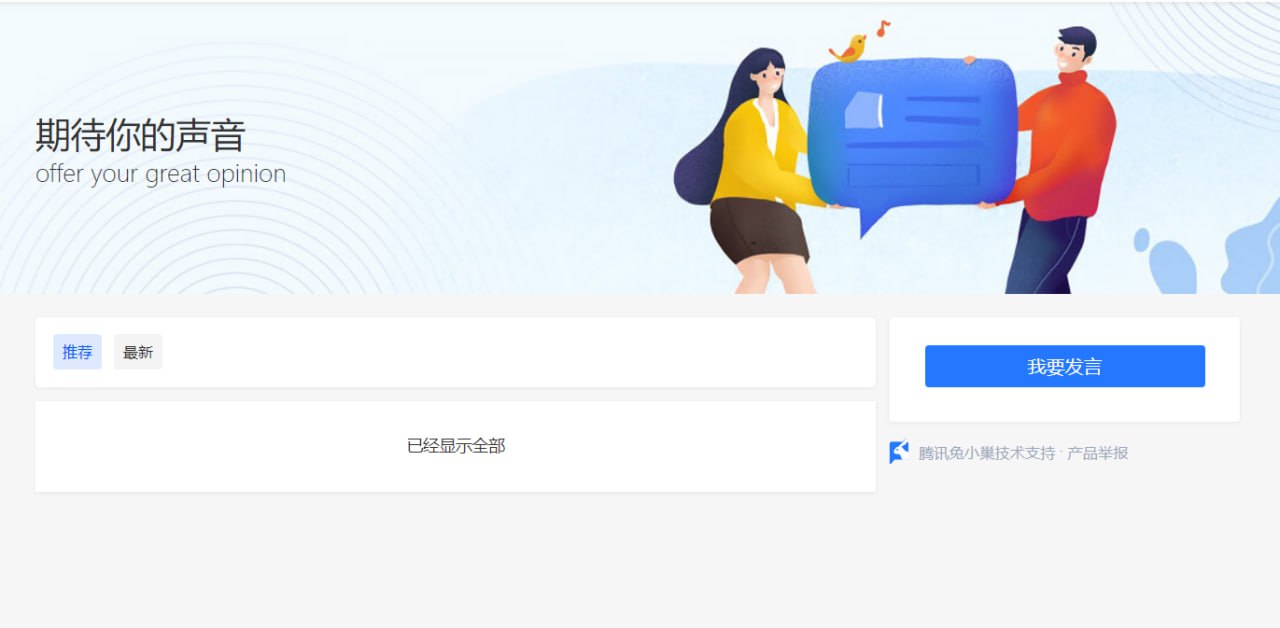Screen dimensions: 1280x628
Task: Click the man in the red sweater
Action: (x=1055, y=160)
